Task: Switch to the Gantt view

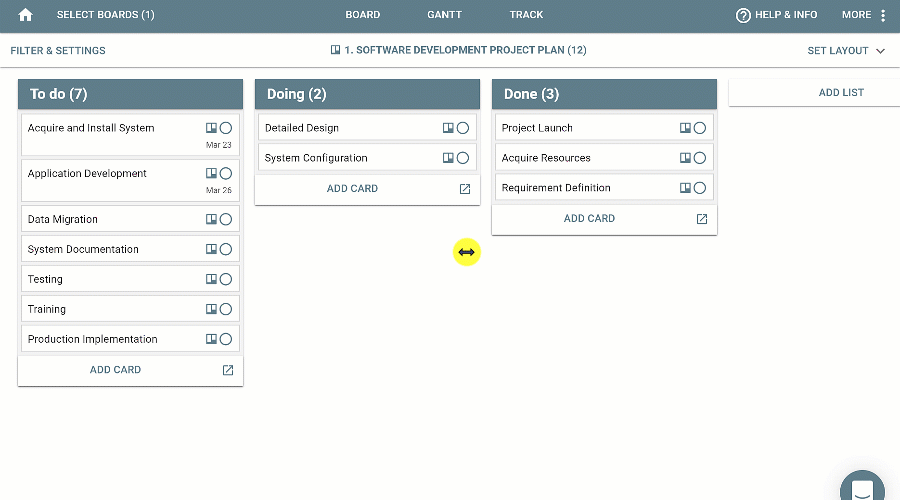Action: (x=443, y=15)
